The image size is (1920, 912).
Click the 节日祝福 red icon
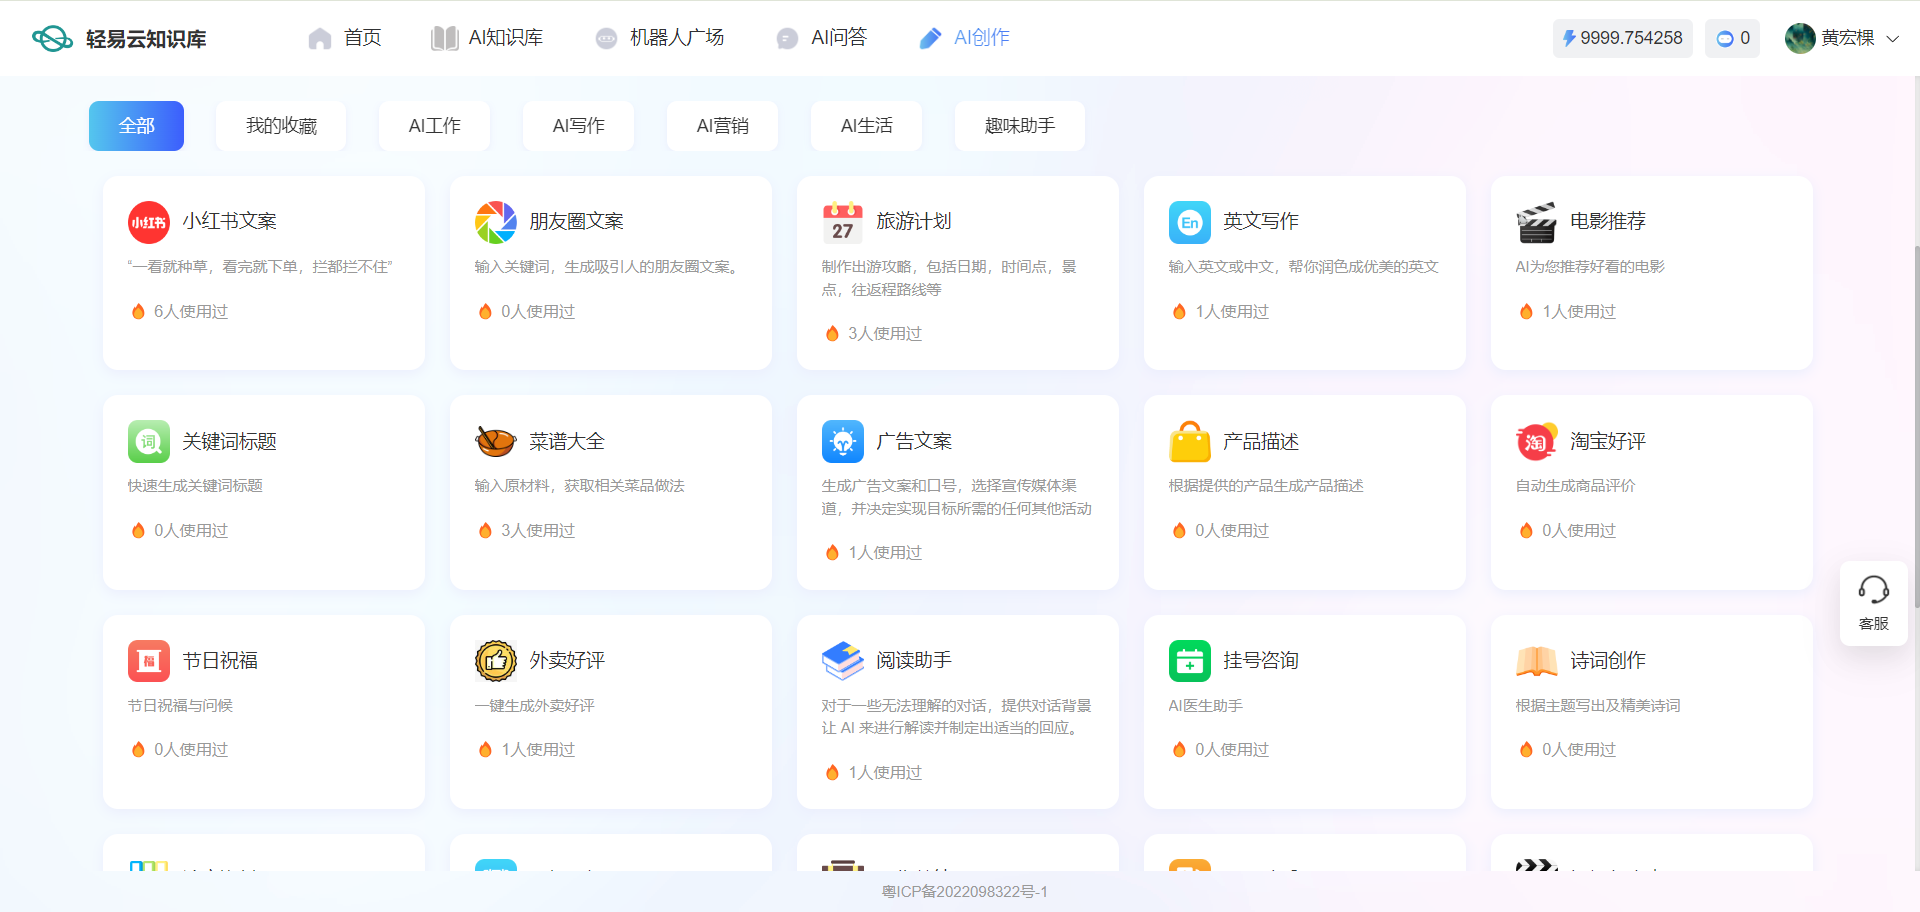149,660
